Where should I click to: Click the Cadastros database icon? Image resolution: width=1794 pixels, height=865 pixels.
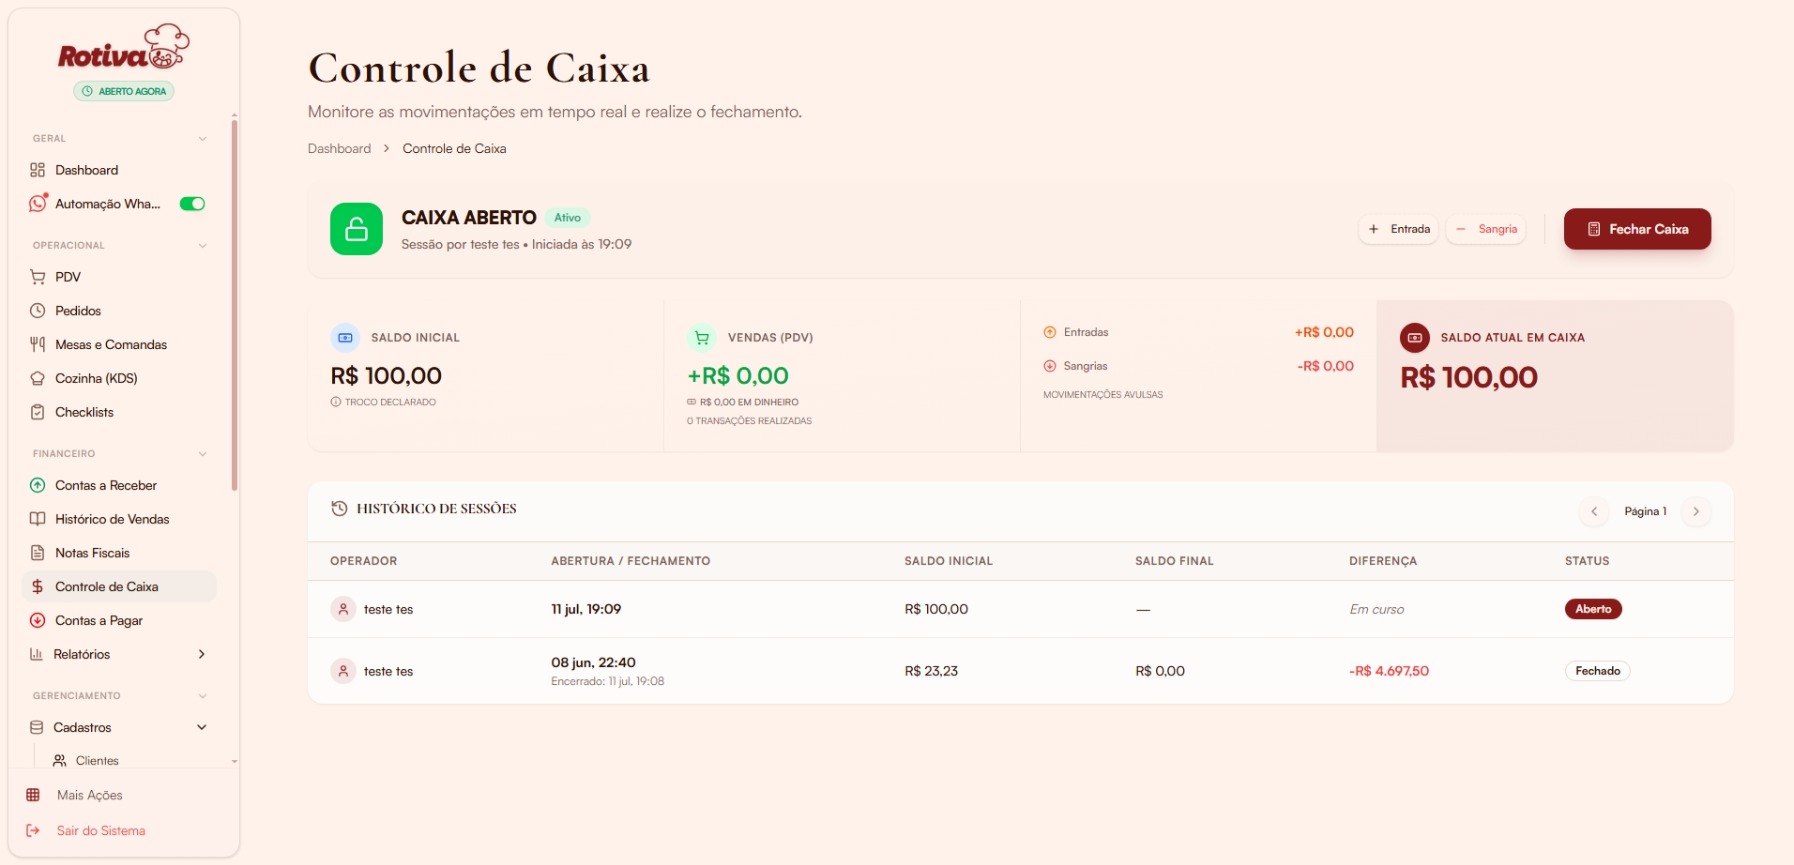click(37, 727)
